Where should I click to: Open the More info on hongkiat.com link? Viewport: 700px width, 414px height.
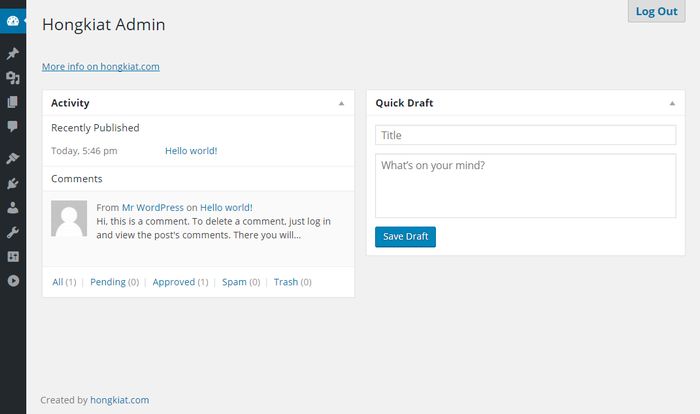pos(101,67)
